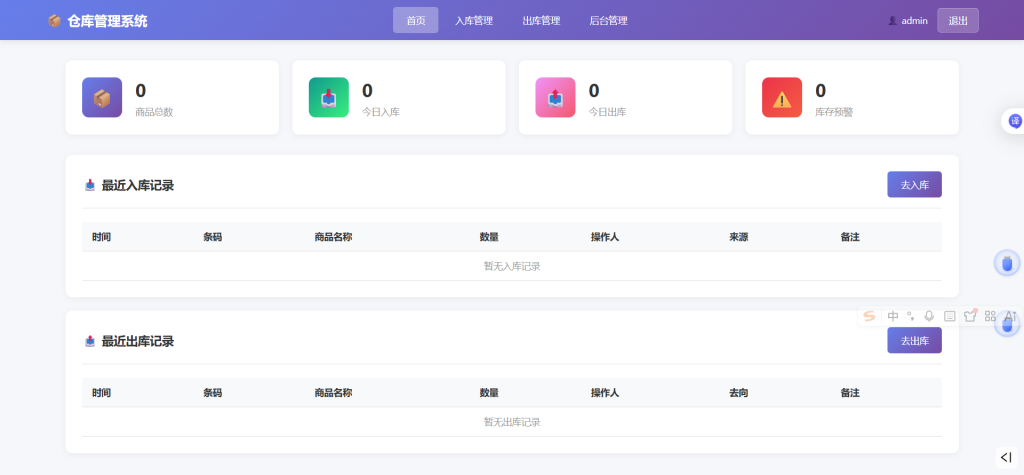The width and height of the screenshot is (1024, 475).
Task: Click the 仓库管理系统 title link
Action: point(107,21)
